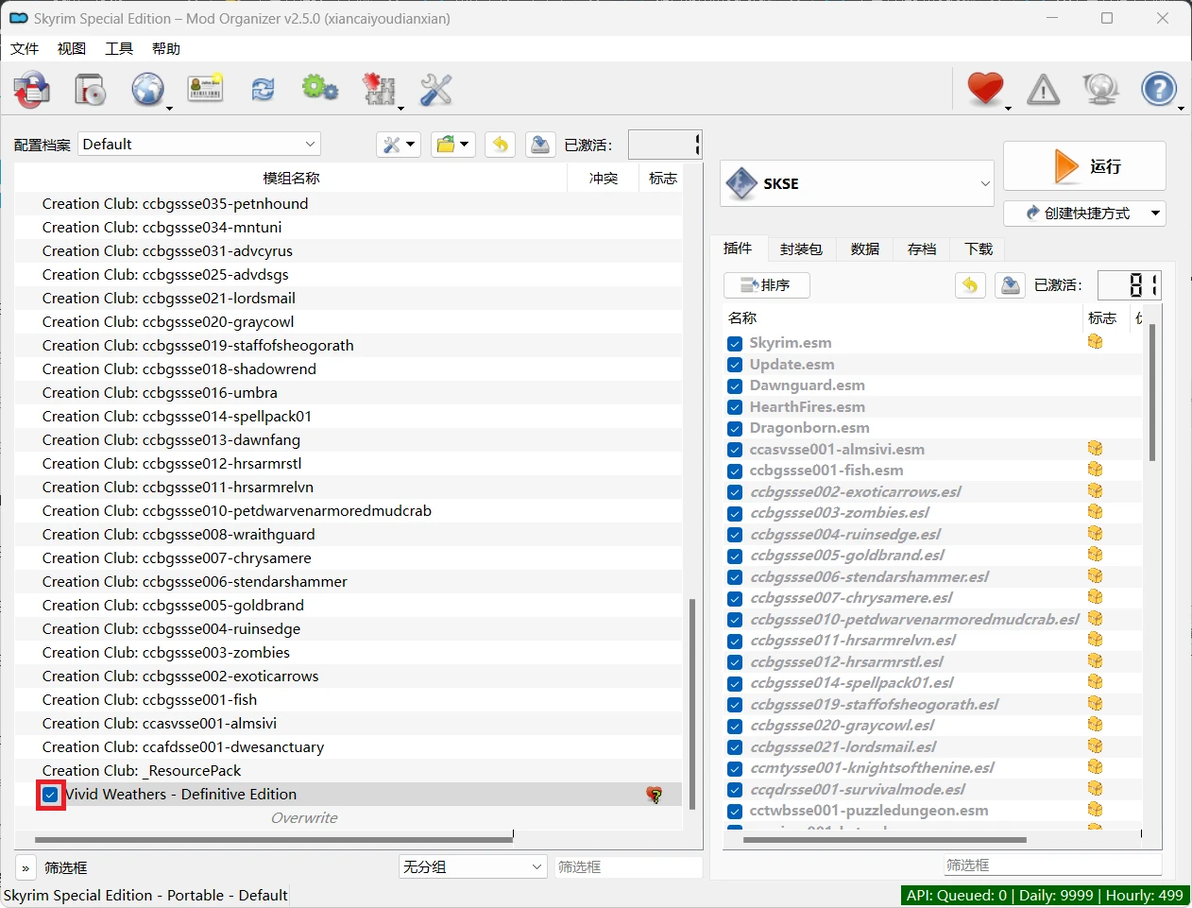Click the update globe icon in toolbar
The width and height of the screenshot is (1192, 908).
(x=1101, y=89)
